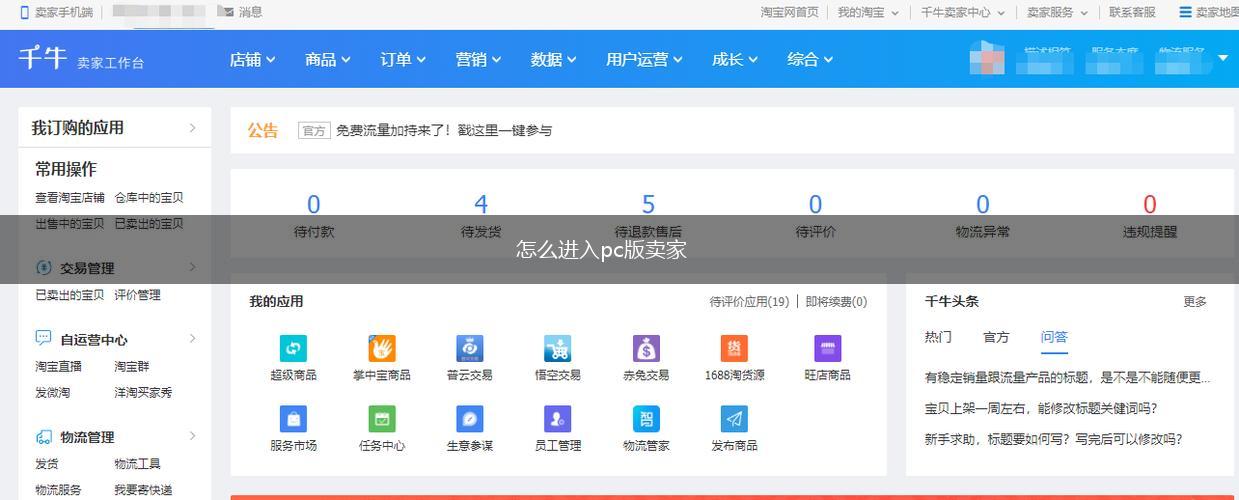The height and width of the screenshot is (500, 1239).
Task: Click the 卖家手机端 phone icon
Action: coord(24,12)
